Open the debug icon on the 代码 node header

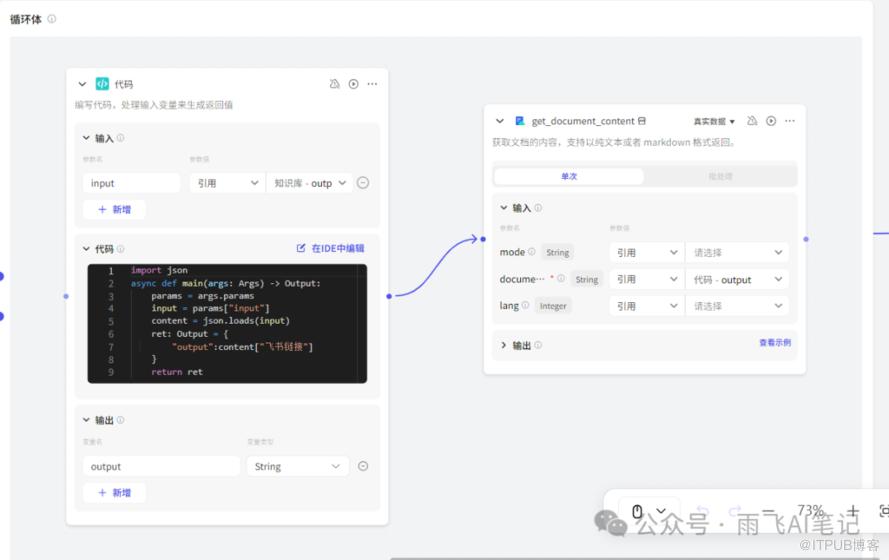[335, 84]
